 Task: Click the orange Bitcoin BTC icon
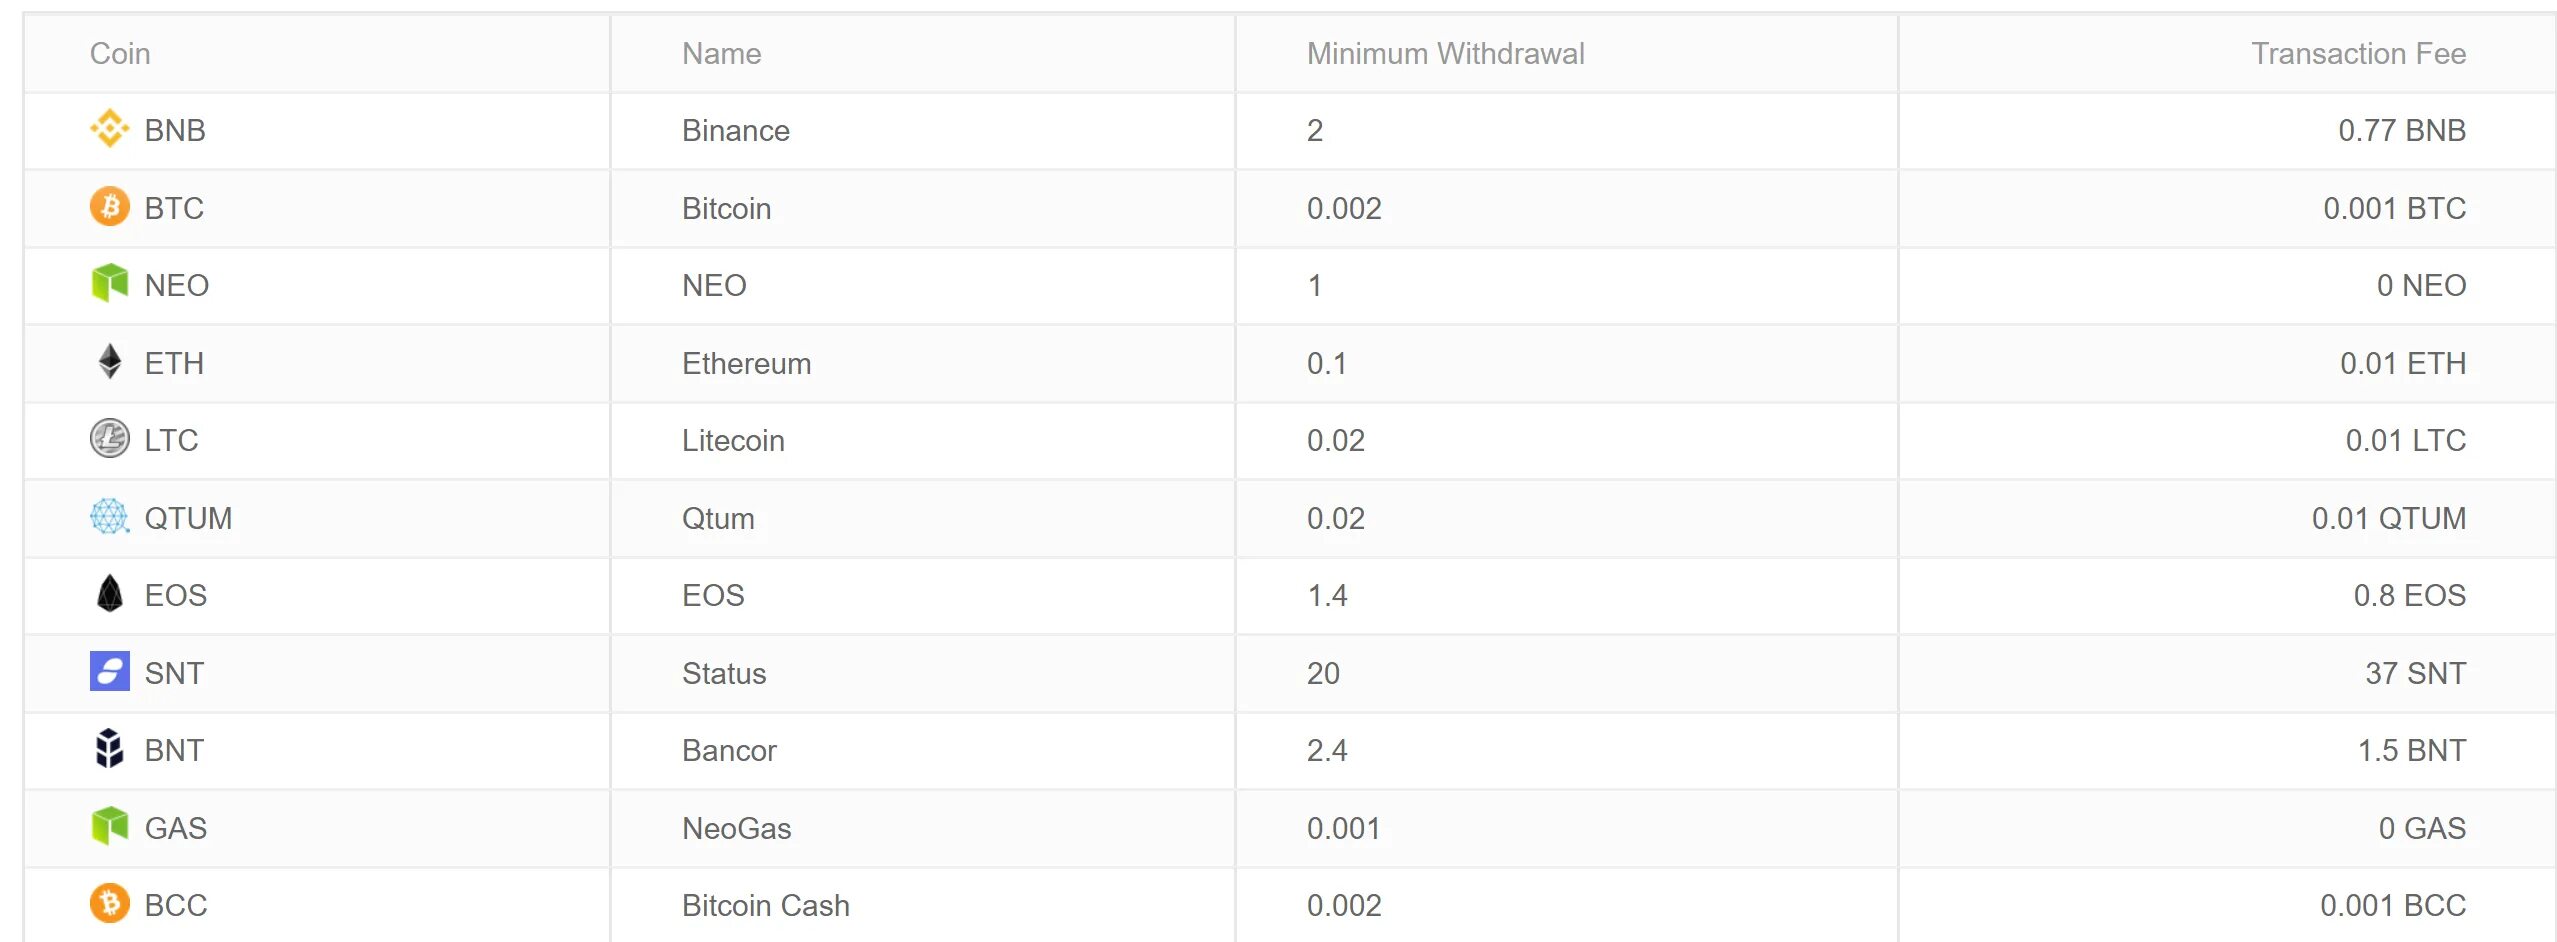(x=109, y=207)
